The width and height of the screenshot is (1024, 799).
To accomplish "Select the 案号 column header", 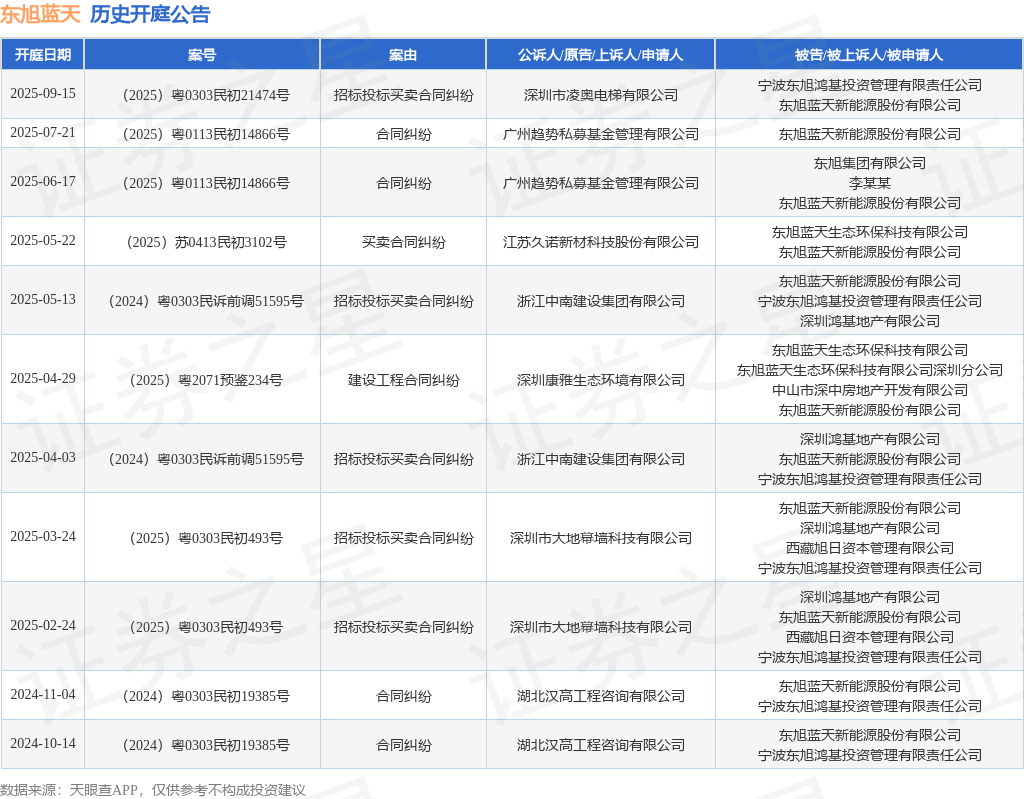I will 202,55.
